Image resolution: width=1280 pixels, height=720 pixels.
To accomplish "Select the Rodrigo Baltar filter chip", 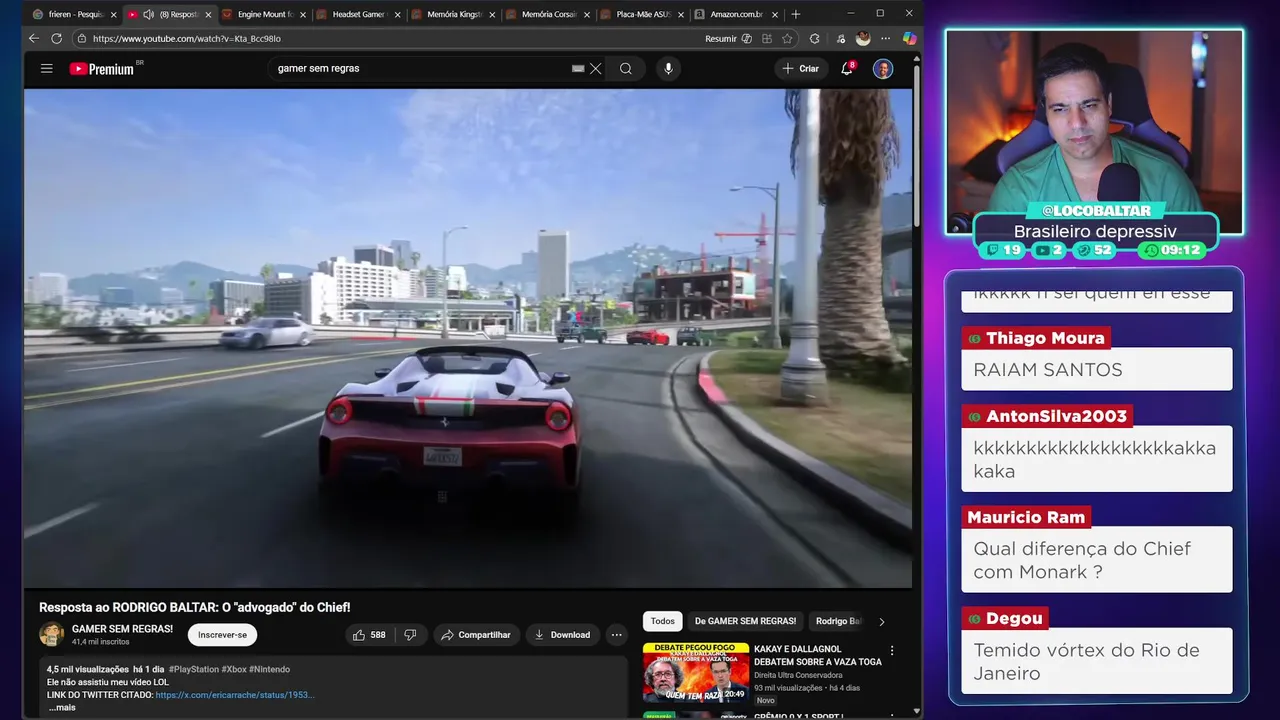I will pyautogui.click(x=838, y=621).
